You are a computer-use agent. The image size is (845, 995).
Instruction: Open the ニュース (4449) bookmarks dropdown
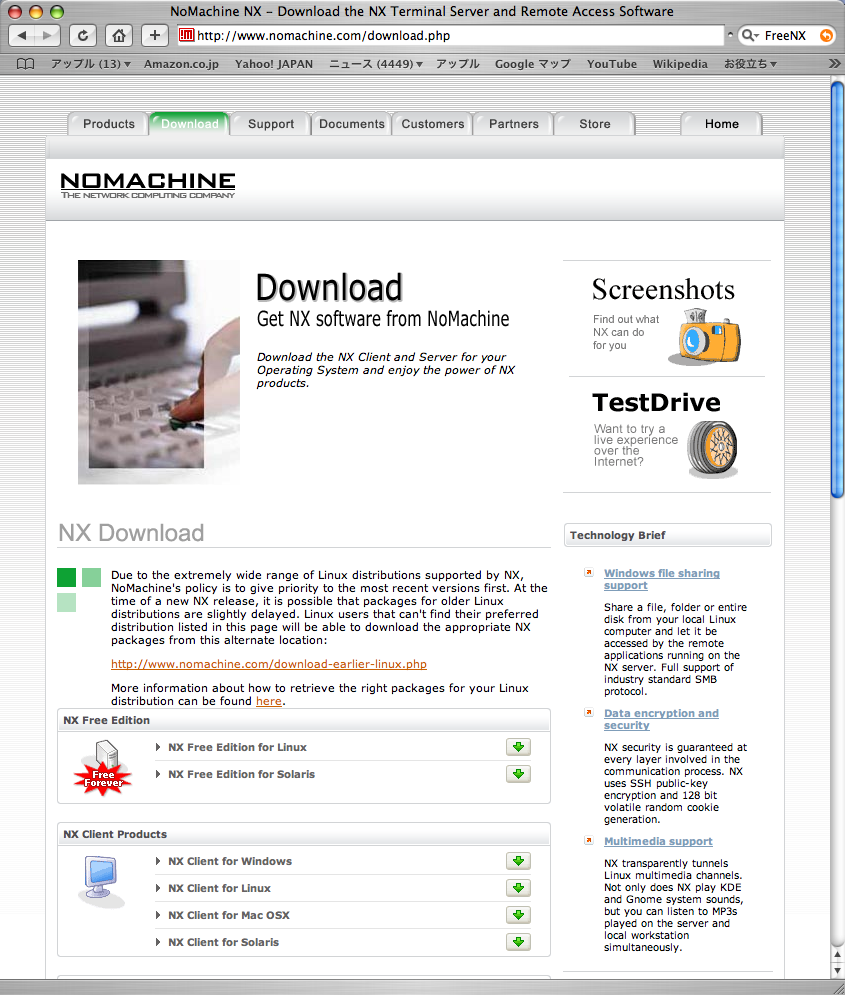tap(376, 64)
